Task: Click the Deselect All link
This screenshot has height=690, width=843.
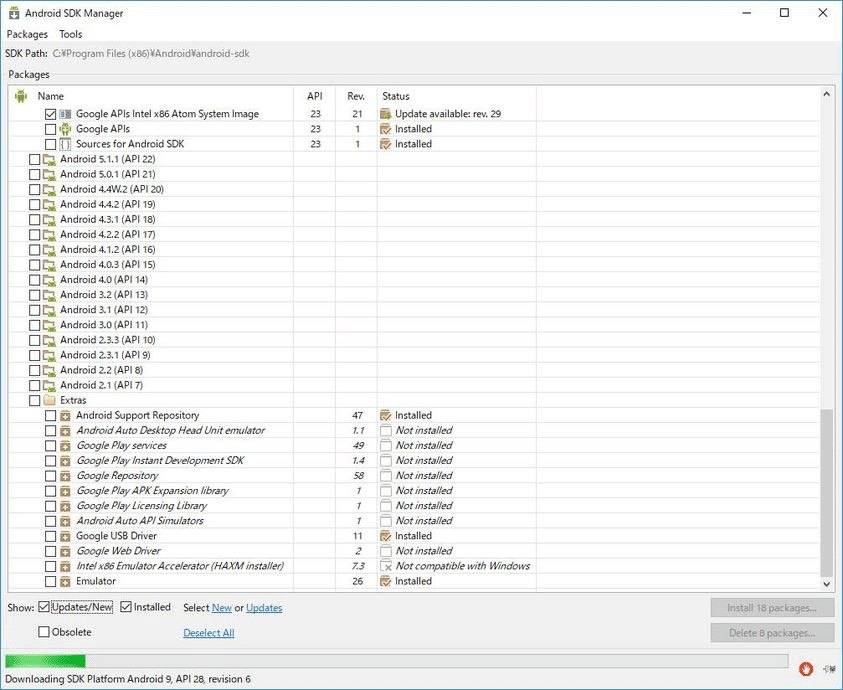Action: coord(209,632)
